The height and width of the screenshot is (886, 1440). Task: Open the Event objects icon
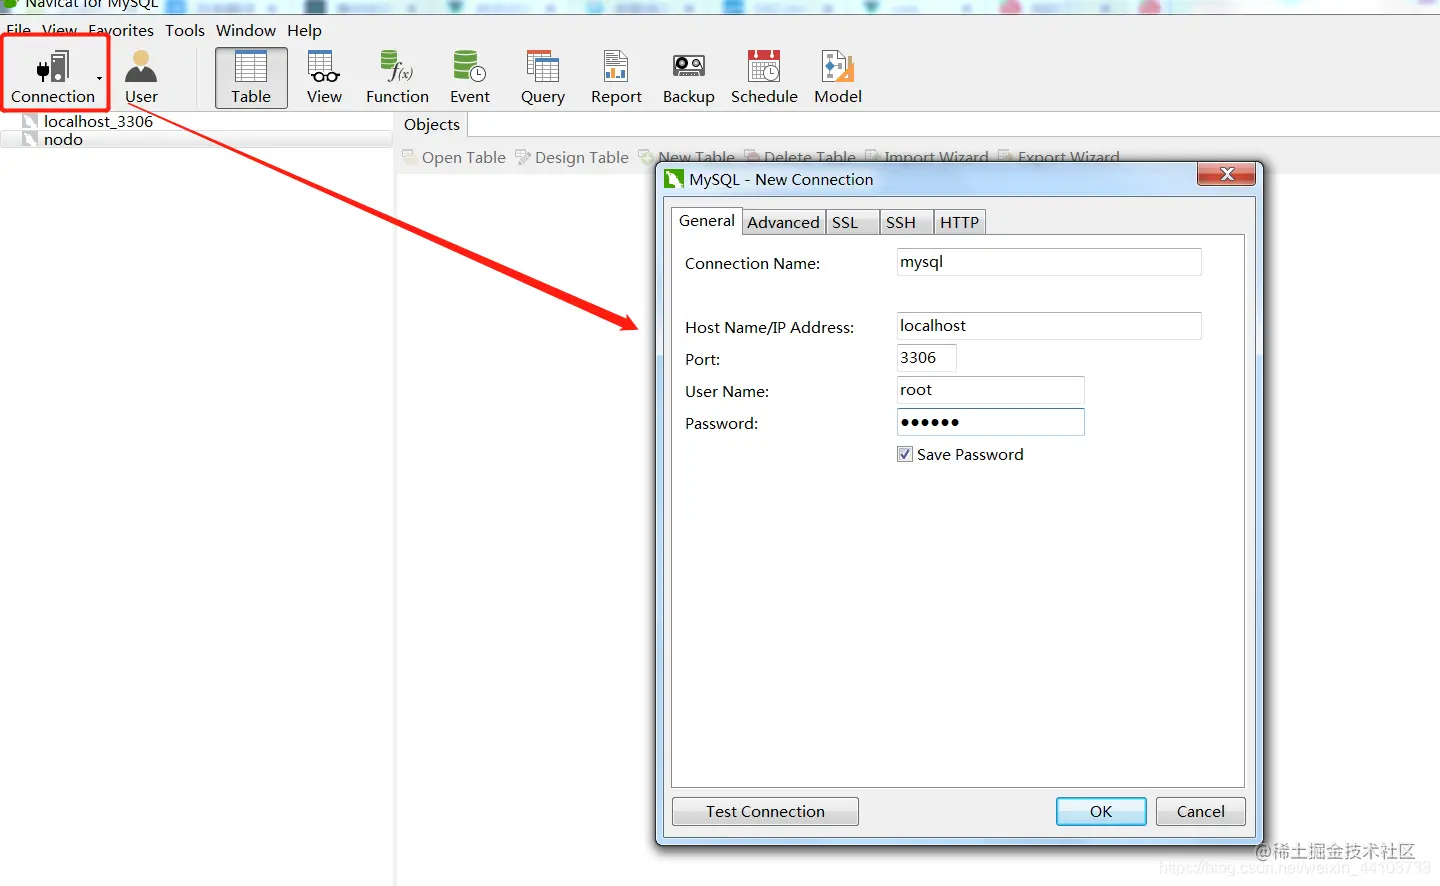[x=470, y=76]
